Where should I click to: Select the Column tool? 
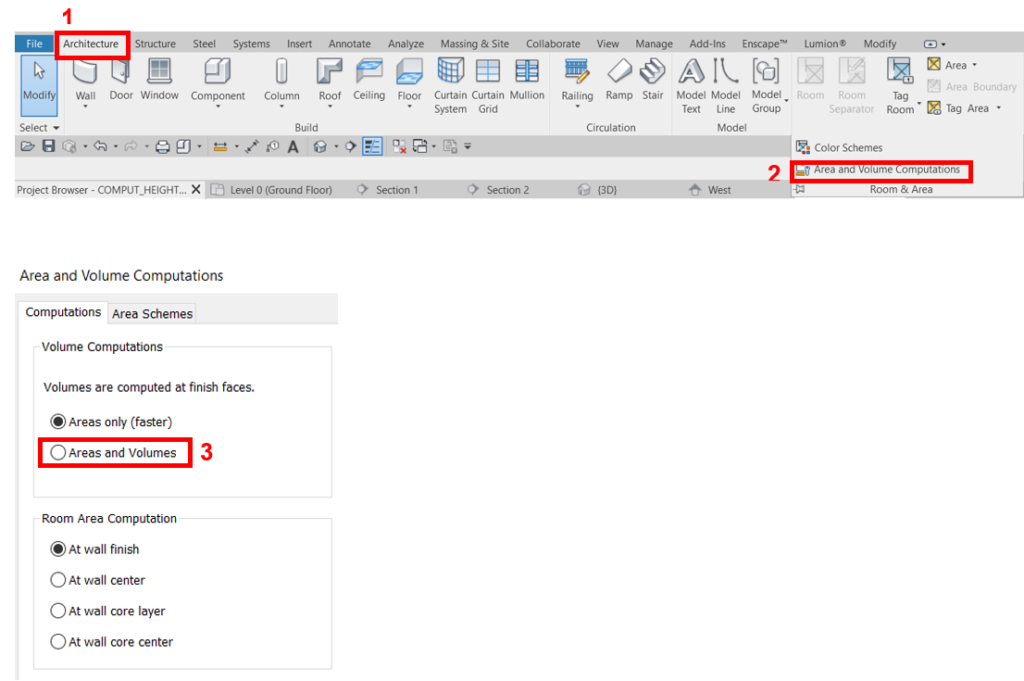281,78
